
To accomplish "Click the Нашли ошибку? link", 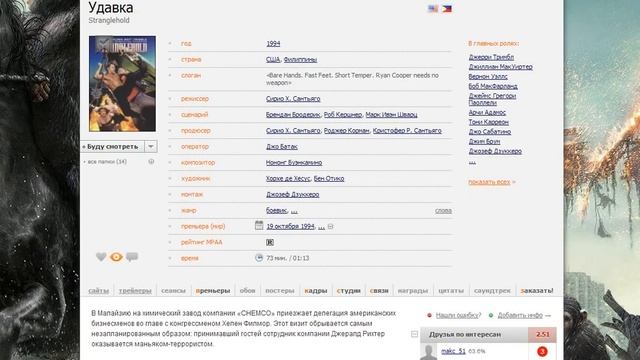I will point(458,315).
